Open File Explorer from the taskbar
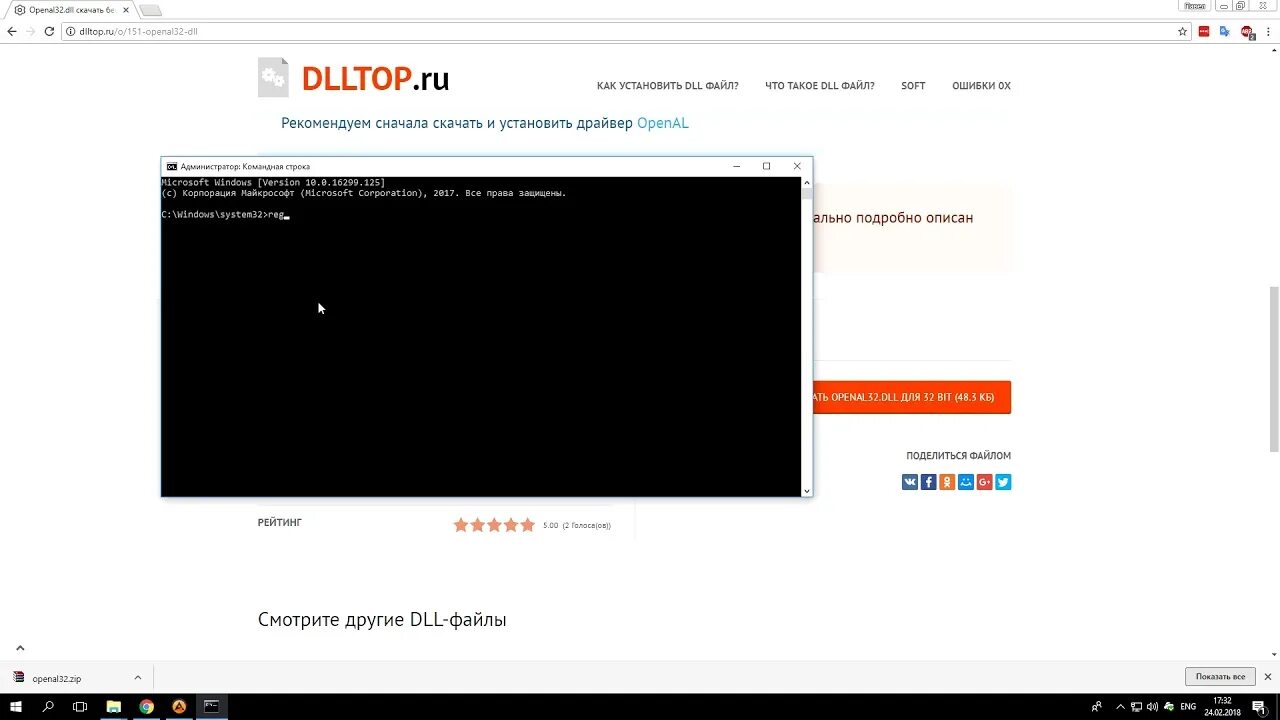The image size is (1280, 720). click(x=113, y=706)
